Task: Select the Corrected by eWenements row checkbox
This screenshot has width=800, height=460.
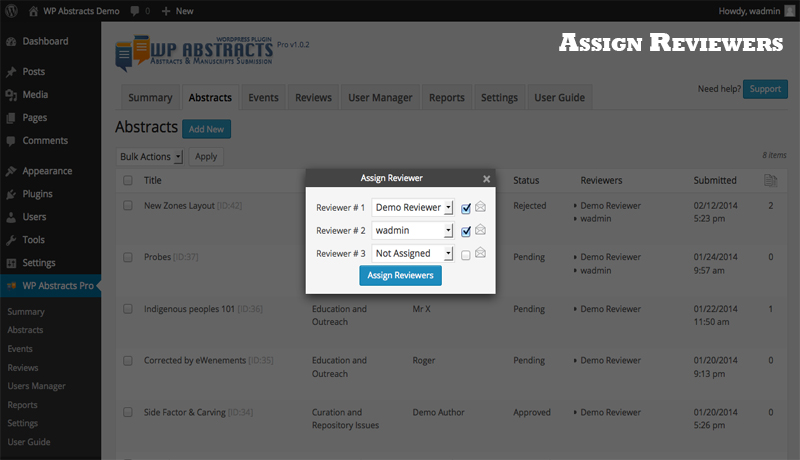Action: pyautogui.click(x=128, y=361)
